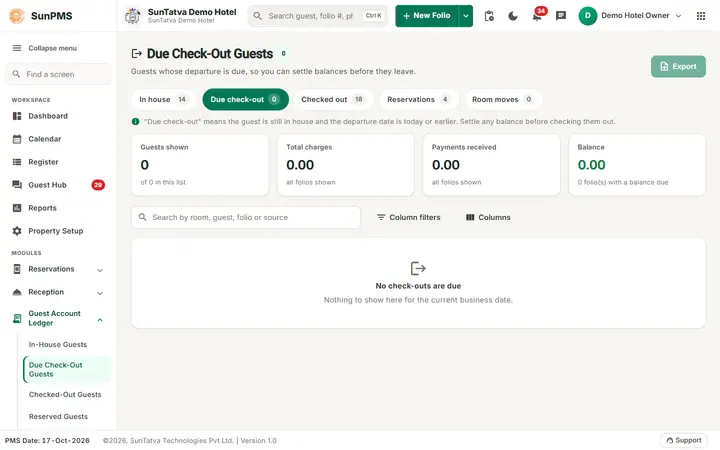The height and width of the screenshot is (450, 720).
Task: Open the Register screen
Action: tap(58, 162)
